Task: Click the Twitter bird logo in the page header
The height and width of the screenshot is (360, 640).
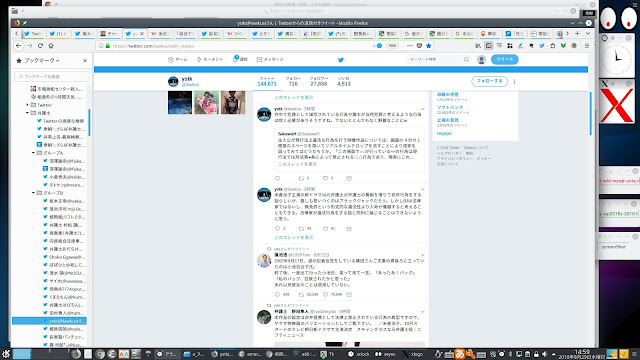Action: pos(341,60)
